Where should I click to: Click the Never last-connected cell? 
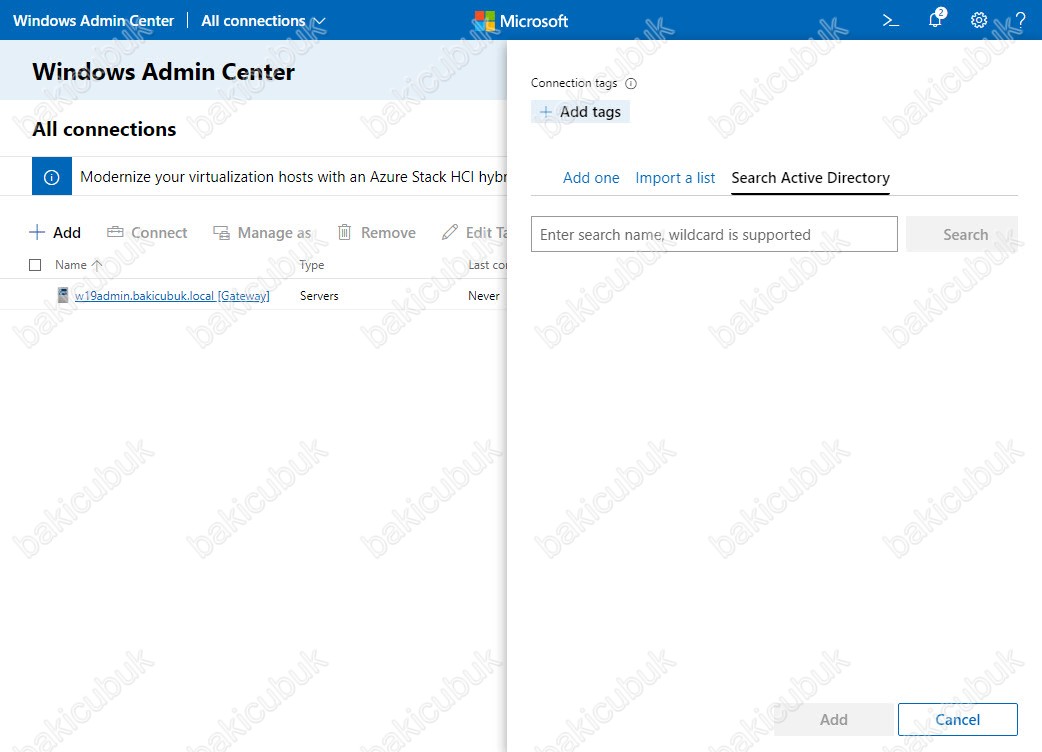pos(484,296)
